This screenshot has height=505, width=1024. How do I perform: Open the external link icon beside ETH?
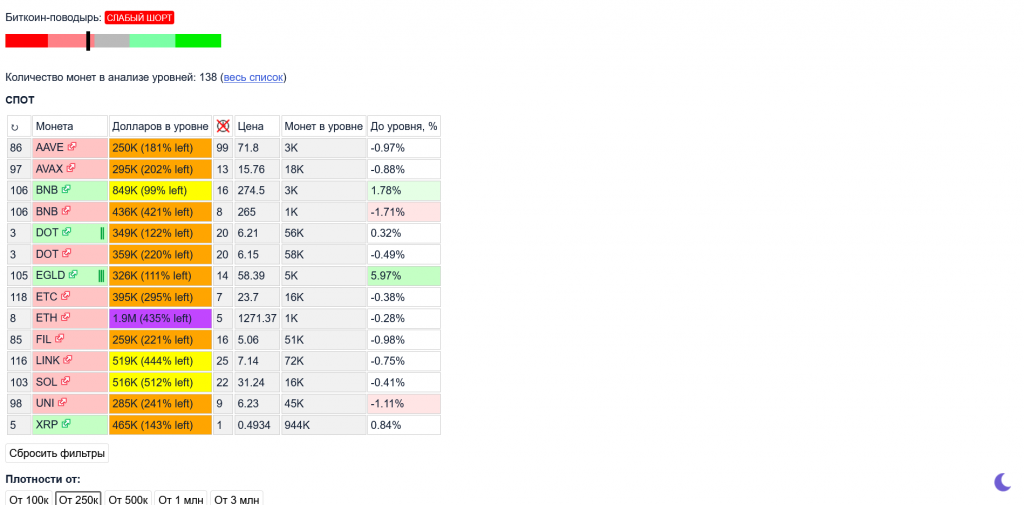66,317
